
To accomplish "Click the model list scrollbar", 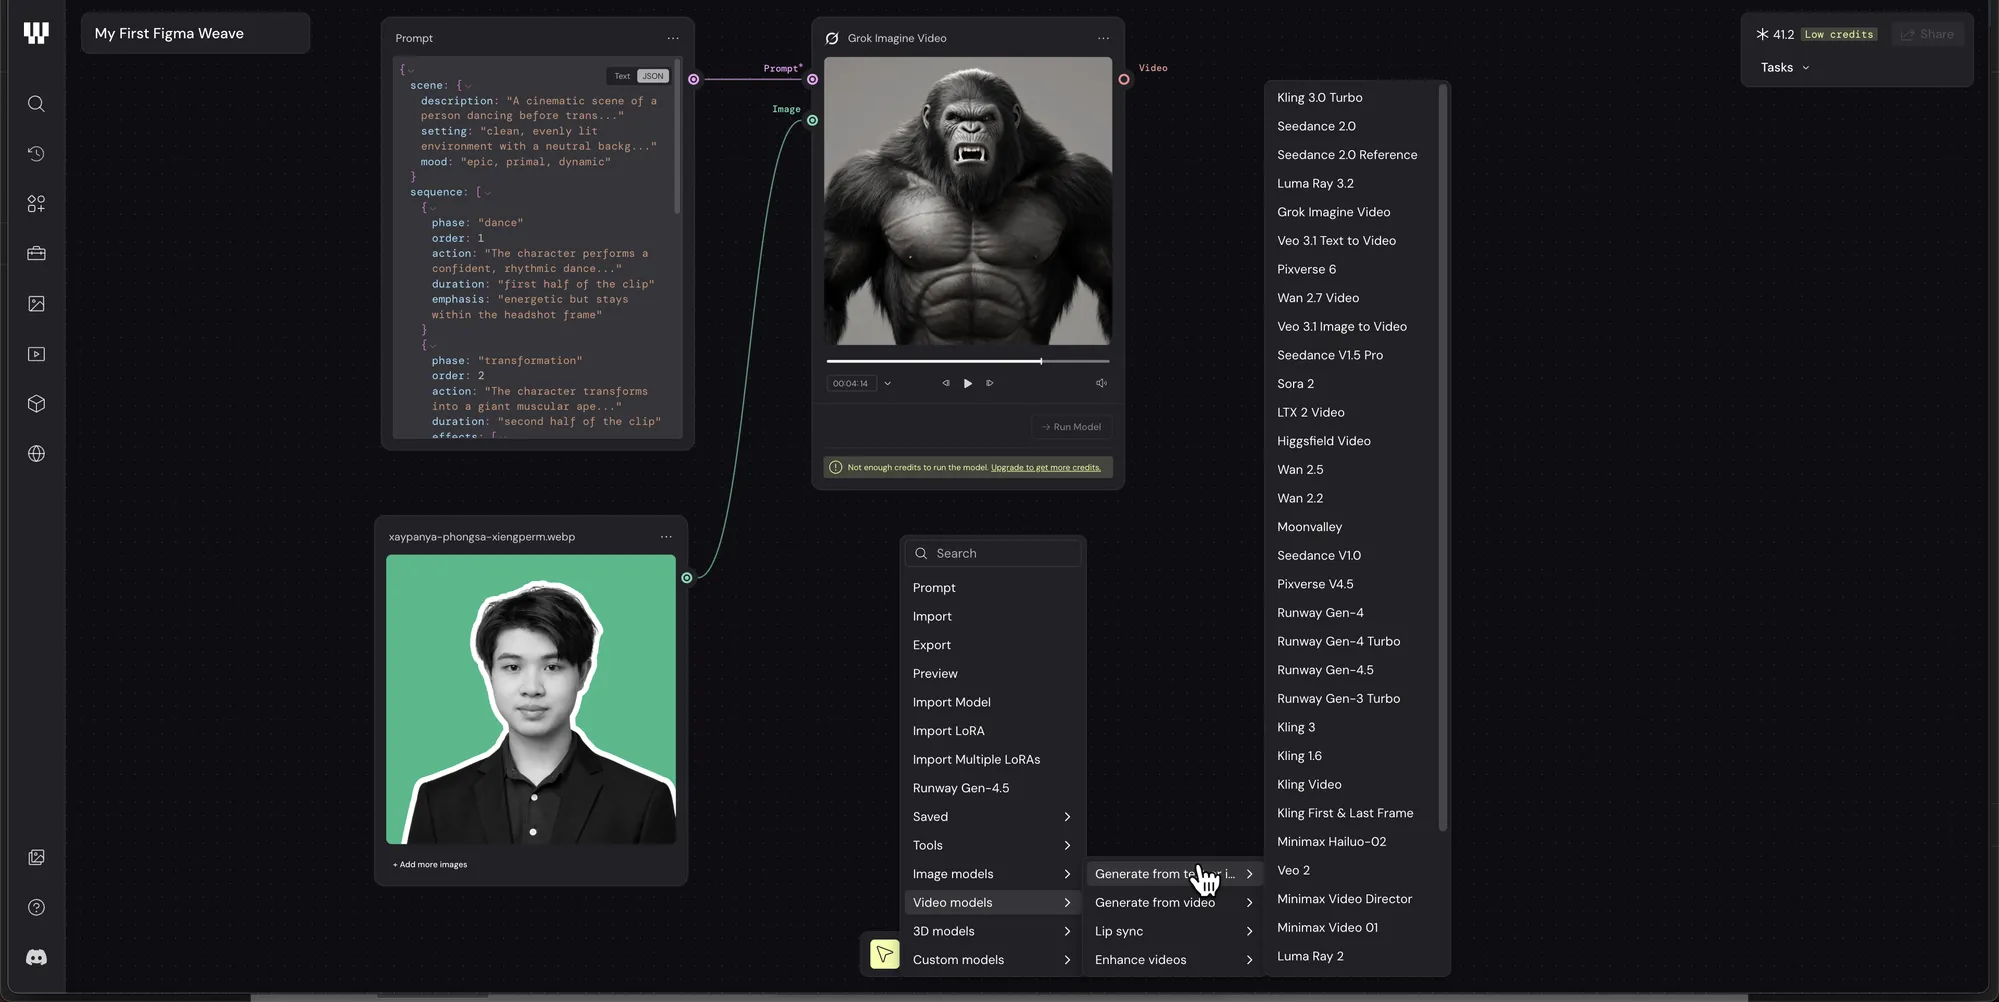I will (1442, 458).
